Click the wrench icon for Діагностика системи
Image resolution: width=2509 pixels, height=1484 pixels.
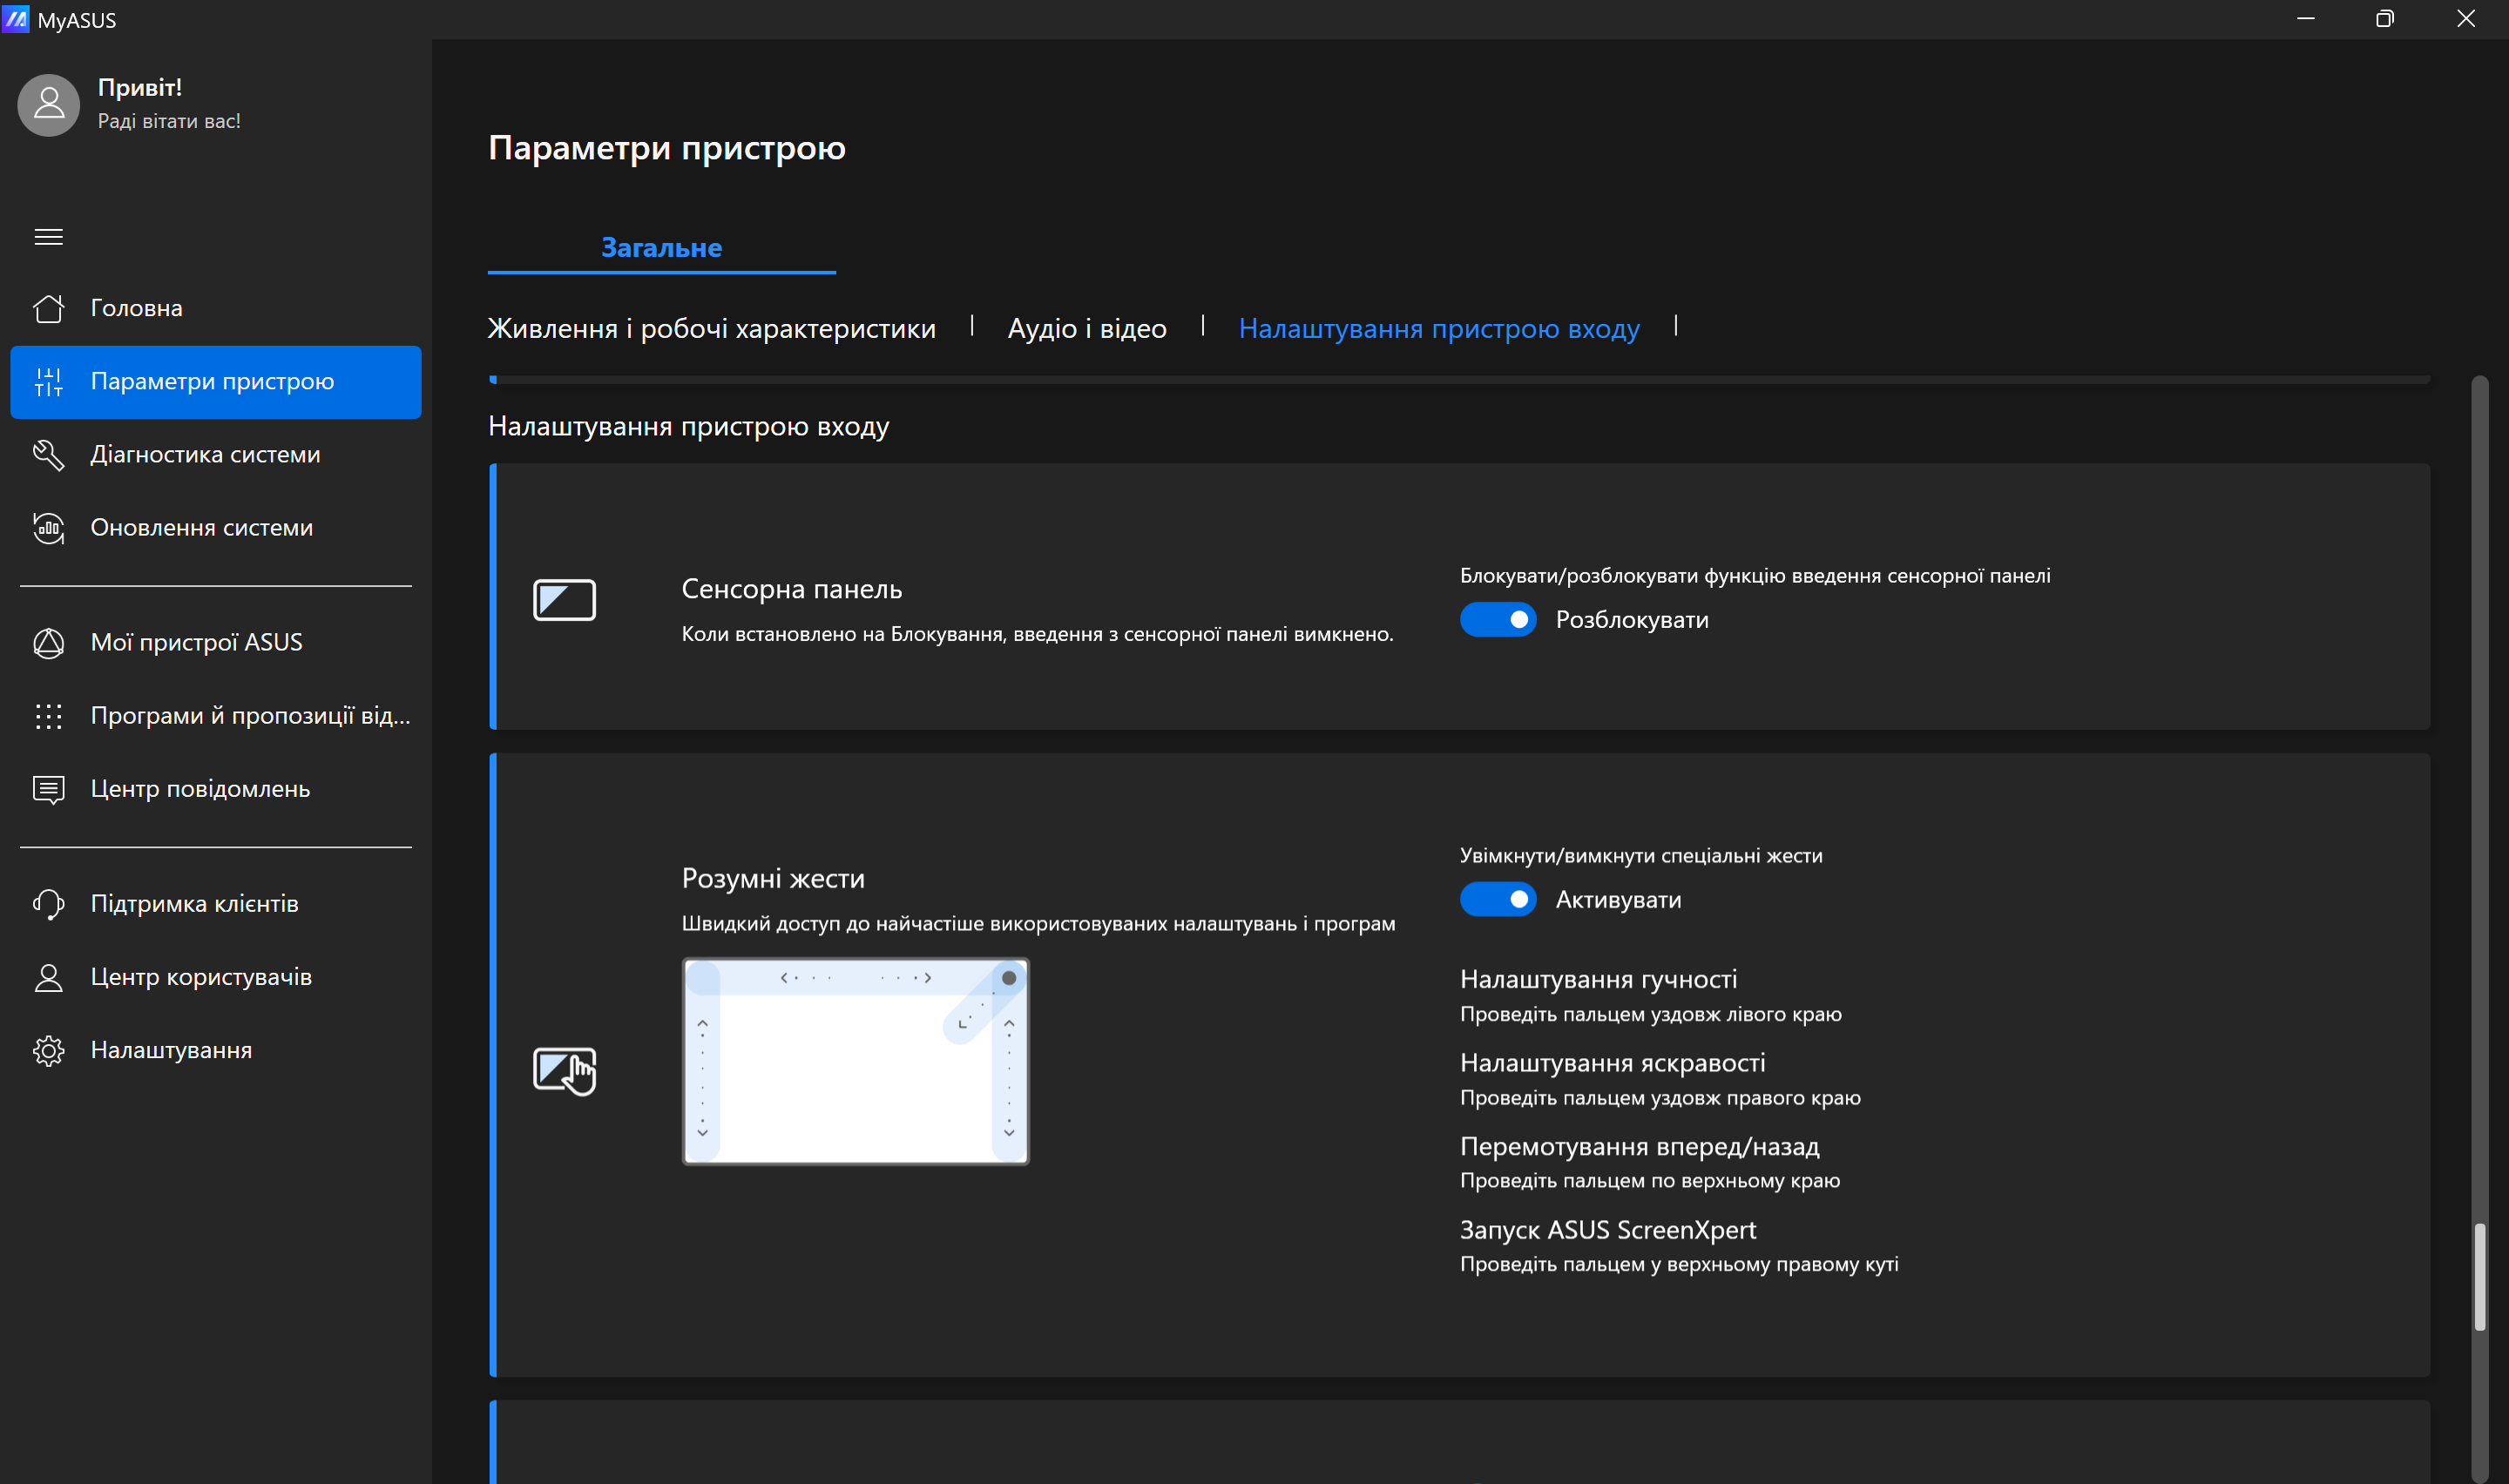48,454
